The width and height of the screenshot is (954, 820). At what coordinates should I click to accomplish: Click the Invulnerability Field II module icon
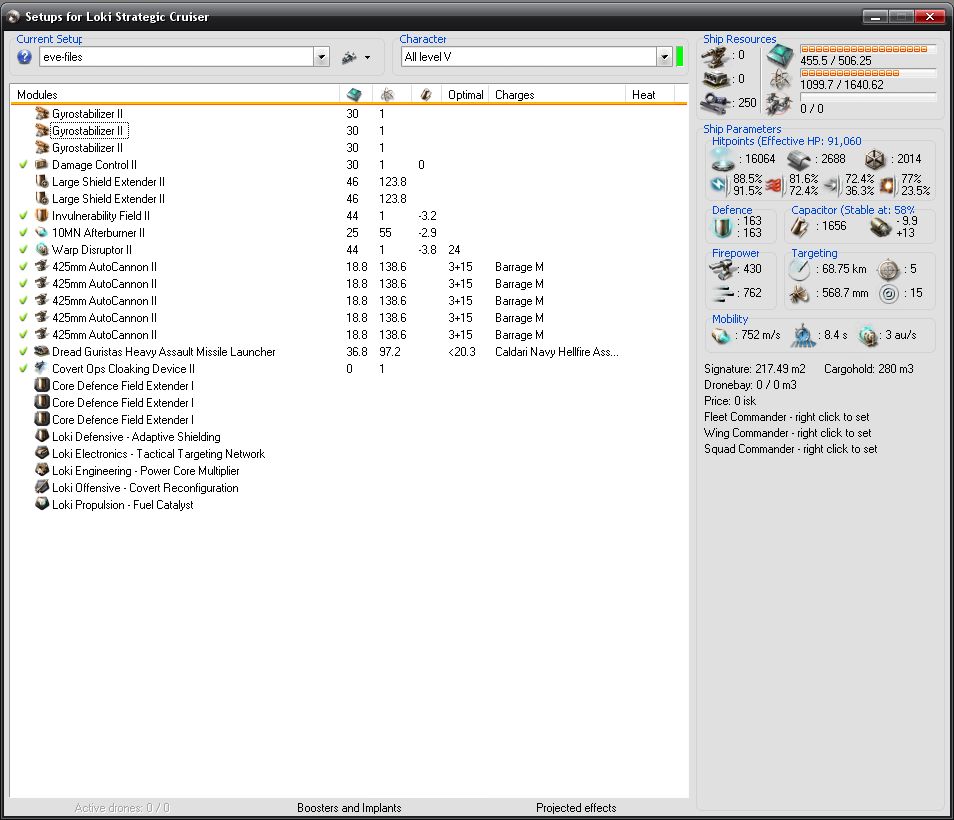[x=42, y=215]
